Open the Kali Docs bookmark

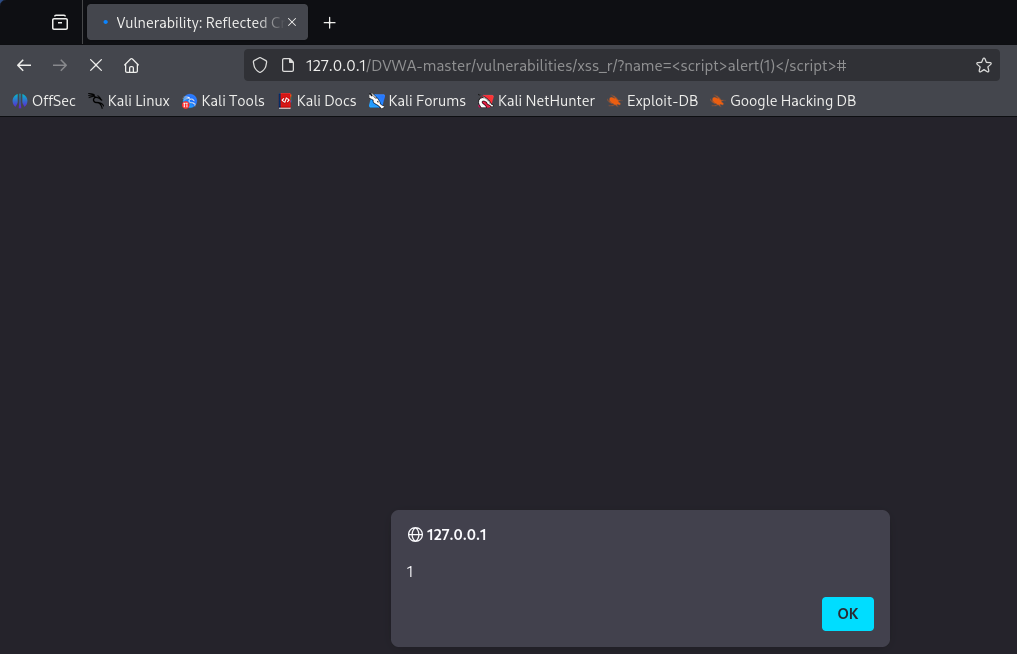317,101
